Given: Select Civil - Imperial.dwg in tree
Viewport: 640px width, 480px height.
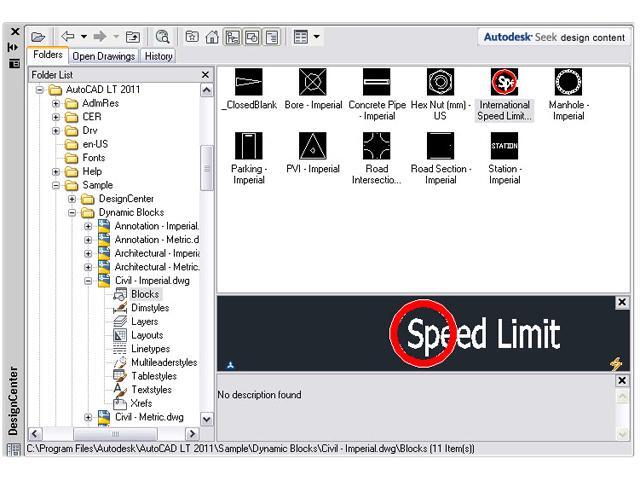Looking at the screenshot, I should click(152, 280).
